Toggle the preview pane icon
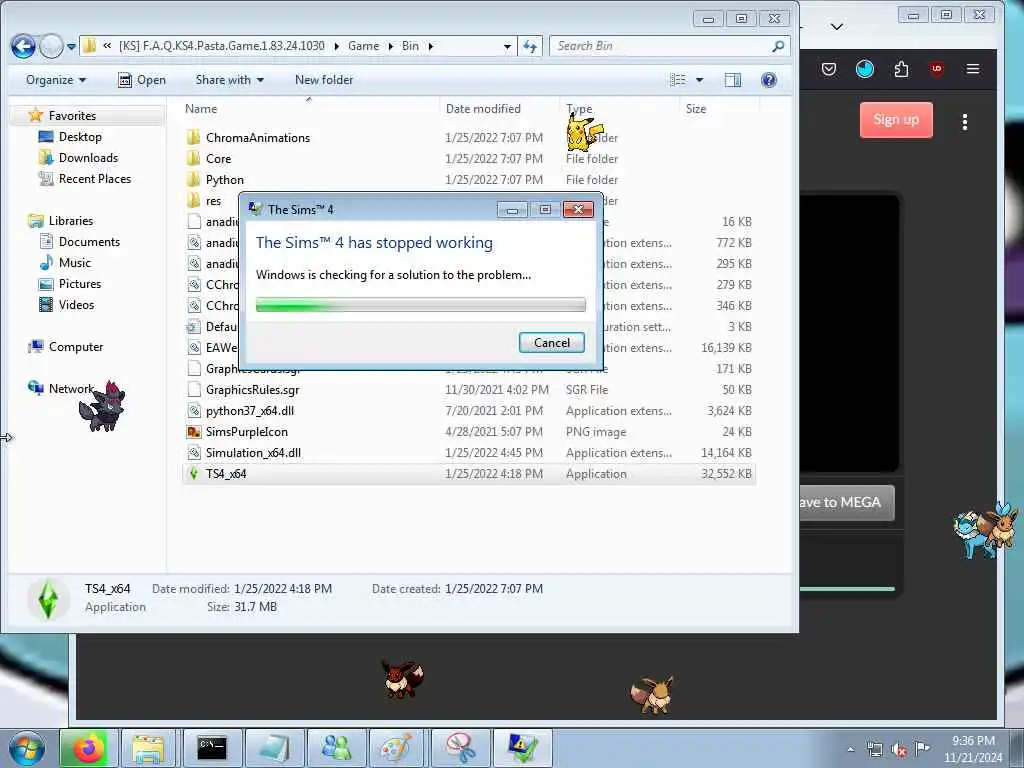Viewport: 1024px width, 768px height. [733, 80]
